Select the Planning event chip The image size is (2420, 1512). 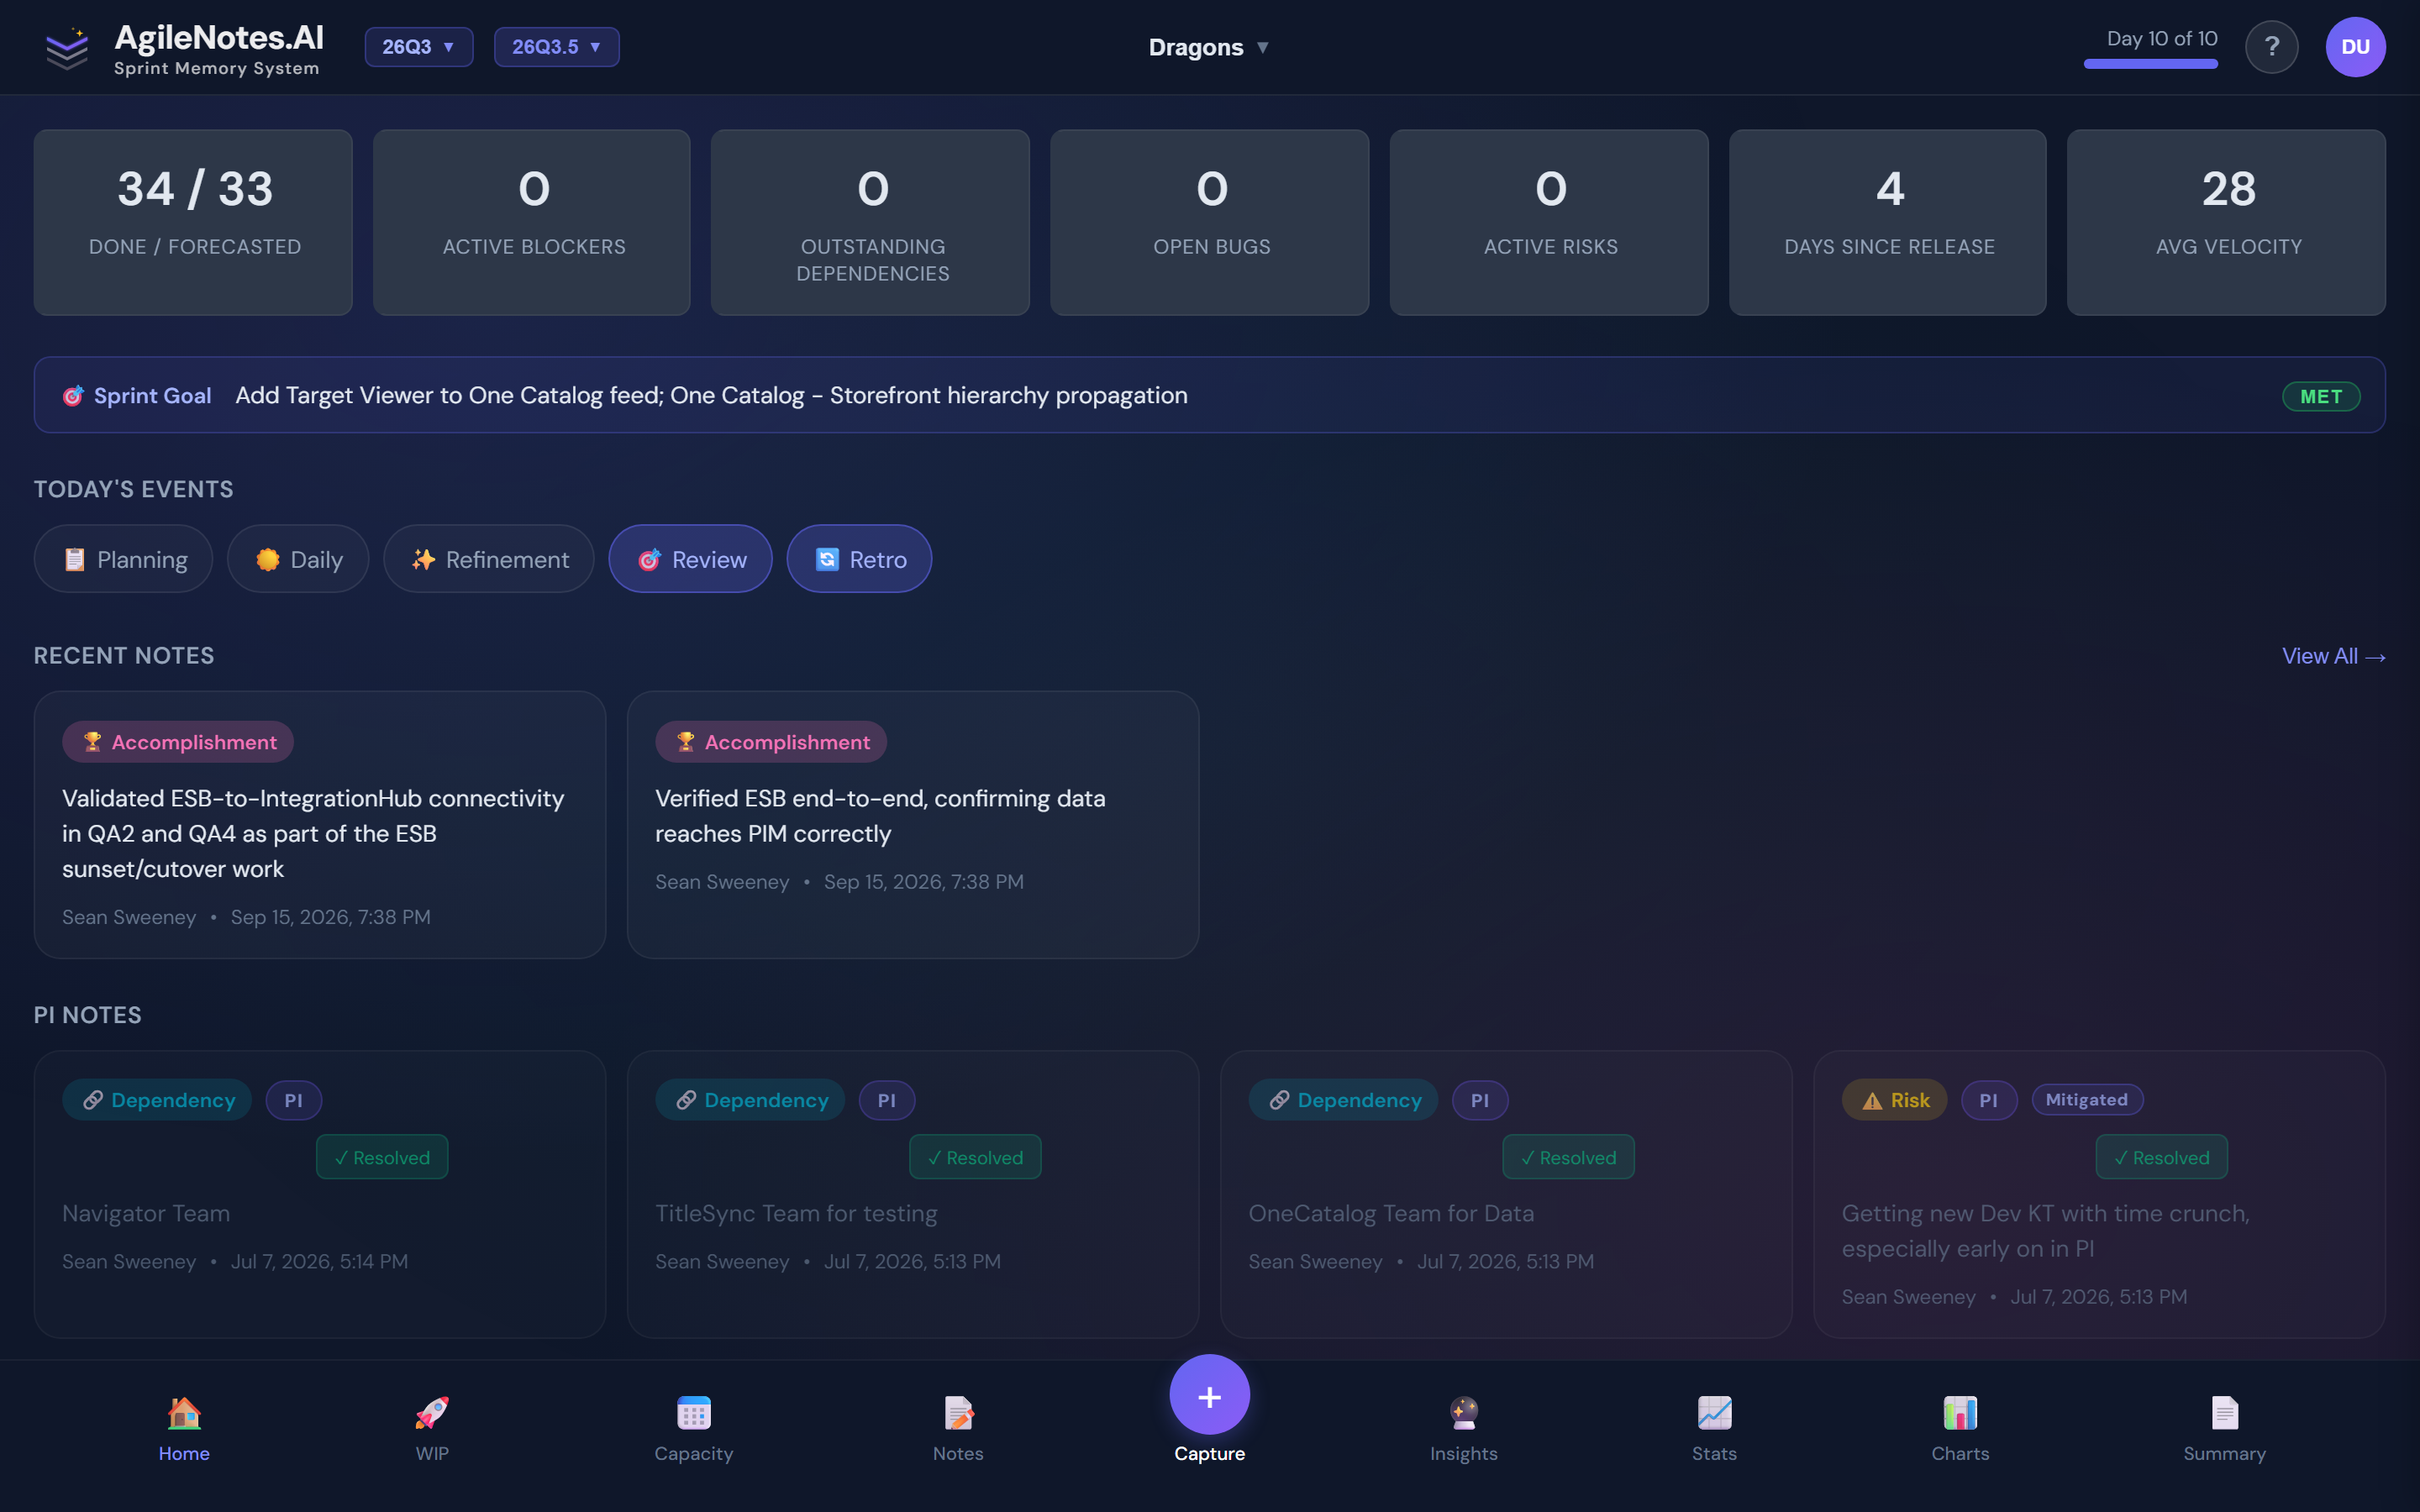tap(123, 559)
